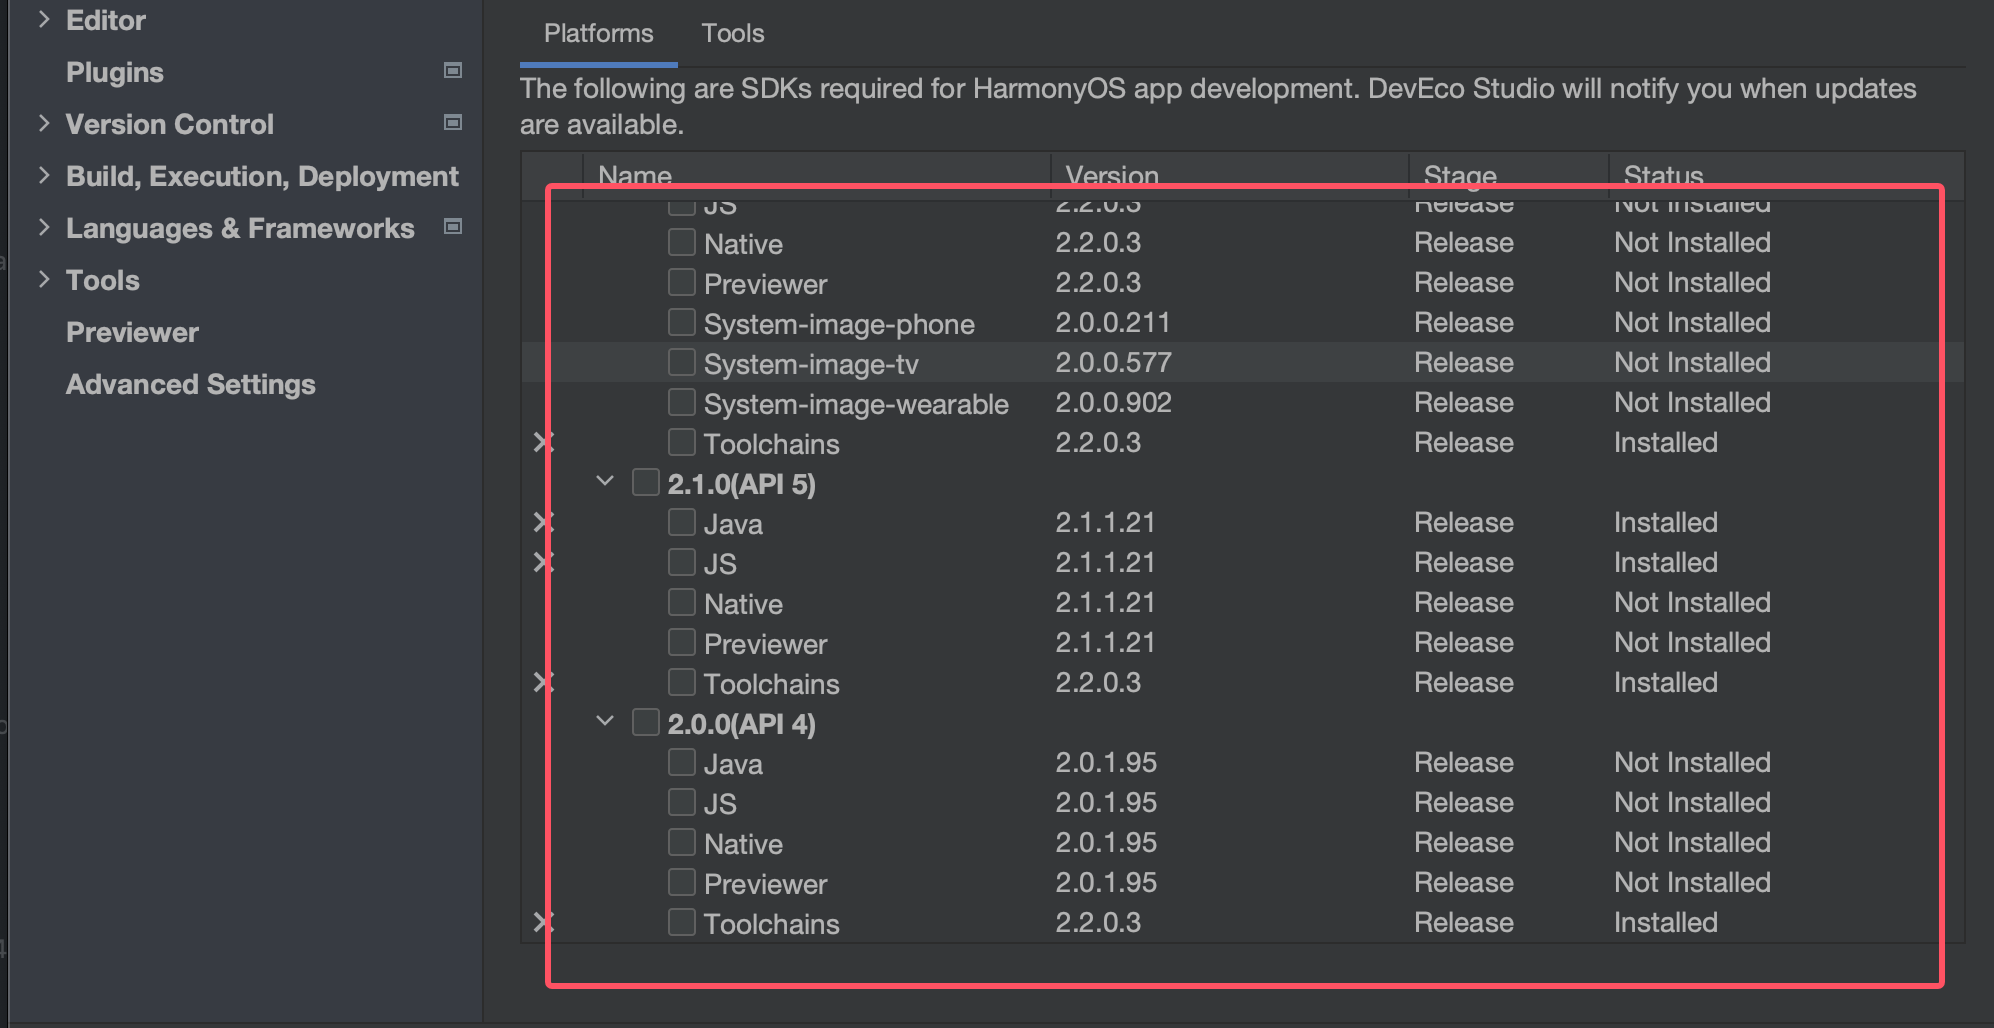Image resolution: width=1994 pixels, height=1028 pixels.
Task: Click Installed status in Java 2.1.1.21 row
Action: (1666, 522)
